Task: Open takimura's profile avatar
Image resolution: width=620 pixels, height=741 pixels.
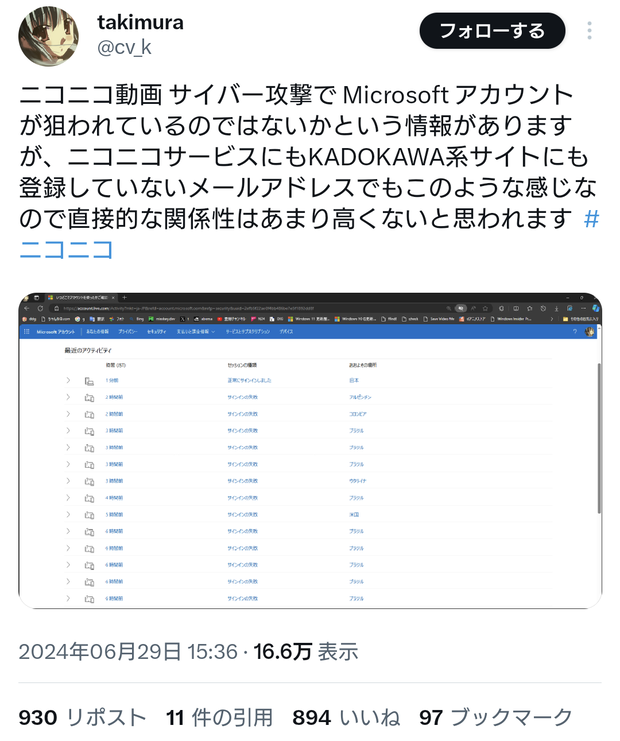Action: click(49, 36)
